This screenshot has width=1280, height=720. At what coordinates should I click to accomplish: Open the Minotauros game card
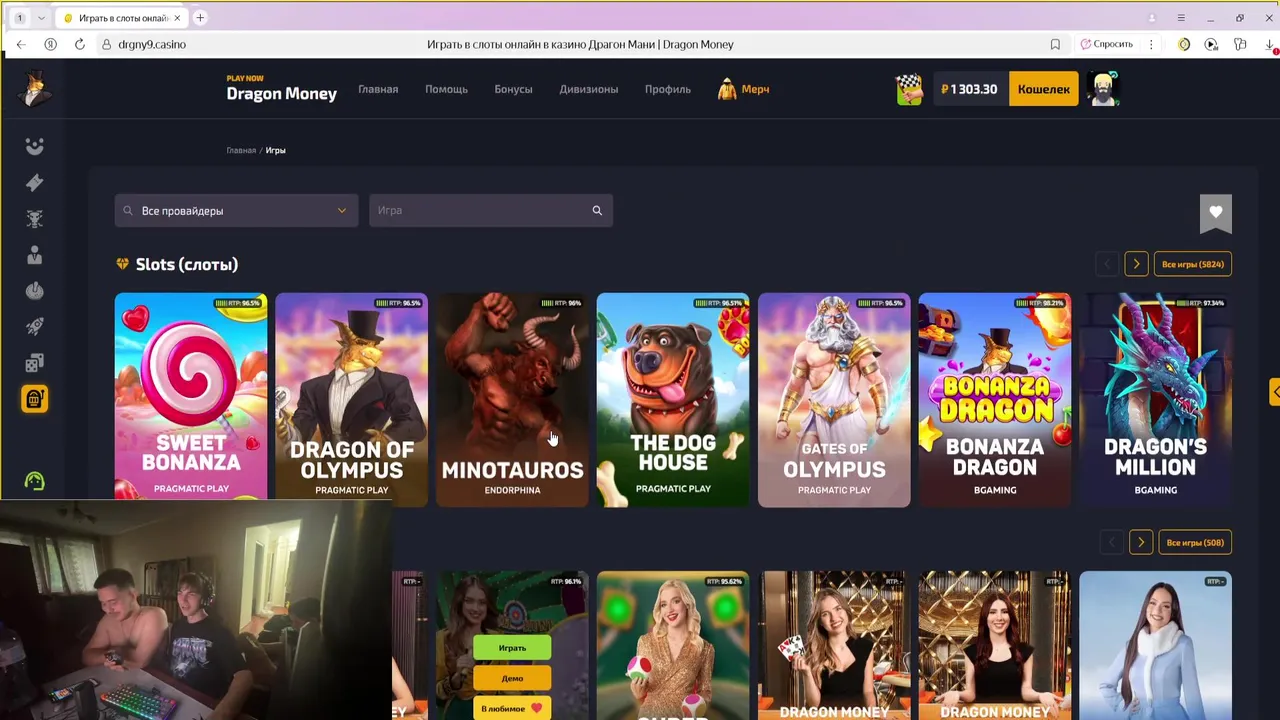512,400
